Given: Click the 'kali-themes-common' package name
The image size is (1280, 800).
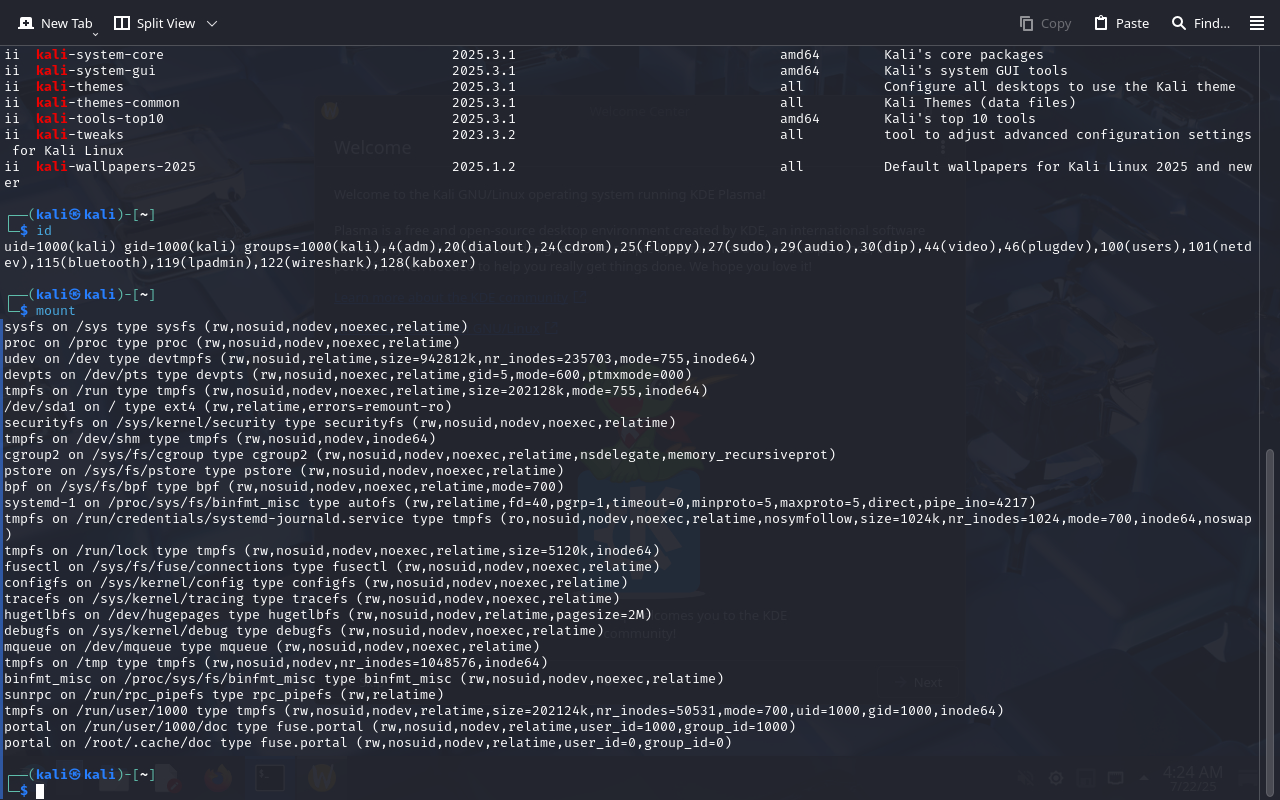Looking at the screenshot, I should (x=108, y=103).
